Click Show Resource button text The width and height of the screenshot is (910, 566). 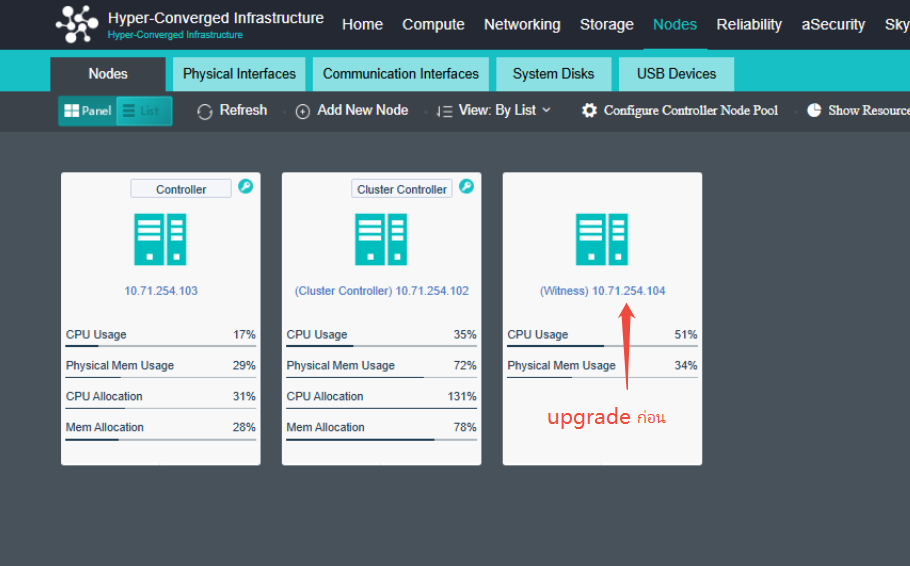click(869, 110)
